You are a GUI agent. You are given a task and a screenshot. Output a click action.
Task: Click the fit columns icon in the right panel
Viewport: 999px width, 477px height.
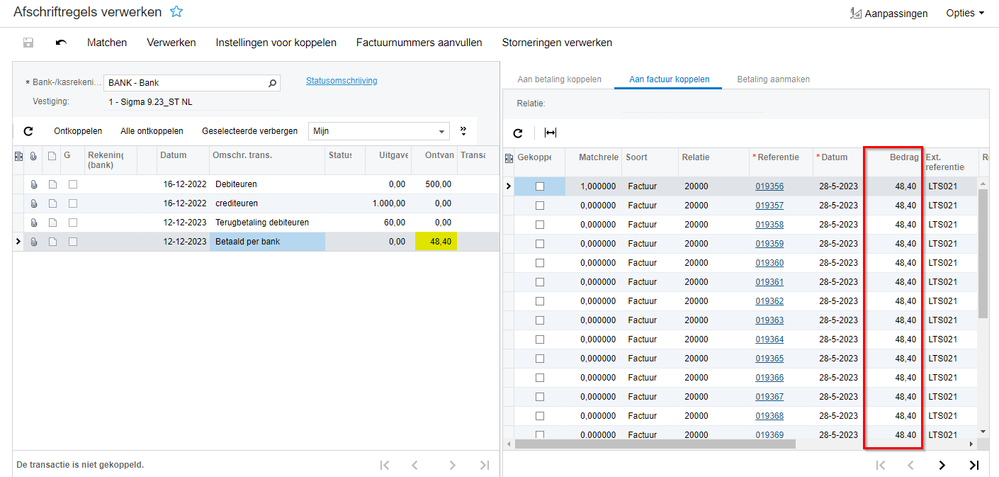[x=550, y=133]
